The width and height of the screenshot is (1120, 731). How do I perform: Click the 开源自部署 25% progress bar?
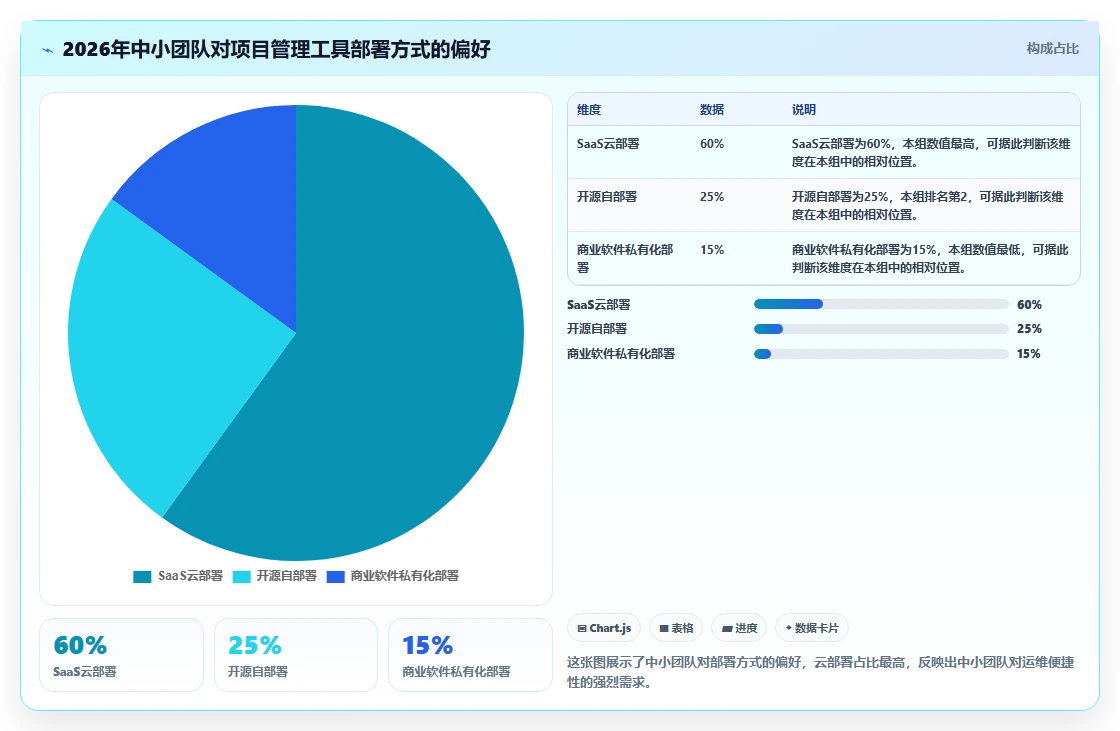pyautogui.click(x=881, y=329)
